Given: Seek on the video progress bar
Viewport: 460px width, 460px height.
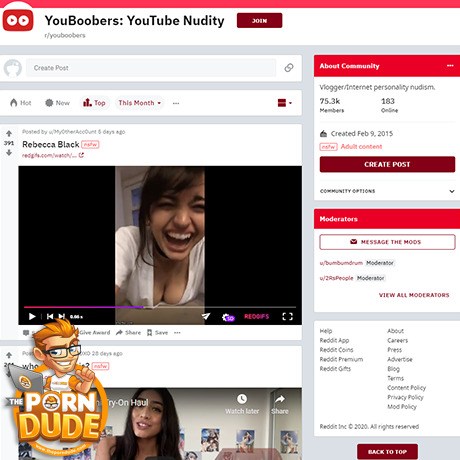Looking at the screenshot, I should [x=160, y=307].
